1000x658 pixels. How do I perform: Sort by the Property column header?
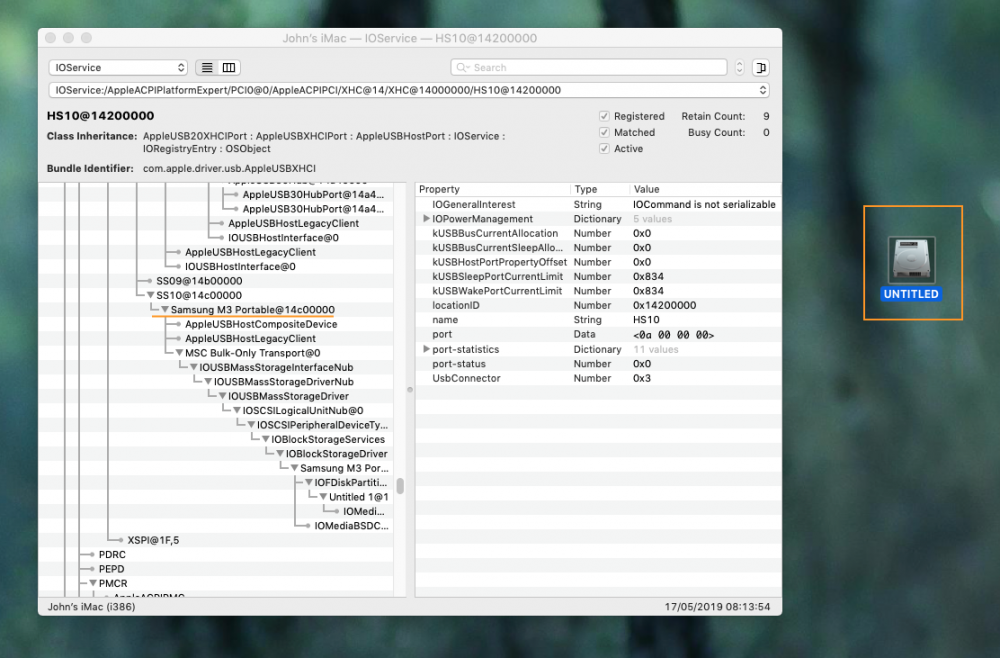click(492, 189)
